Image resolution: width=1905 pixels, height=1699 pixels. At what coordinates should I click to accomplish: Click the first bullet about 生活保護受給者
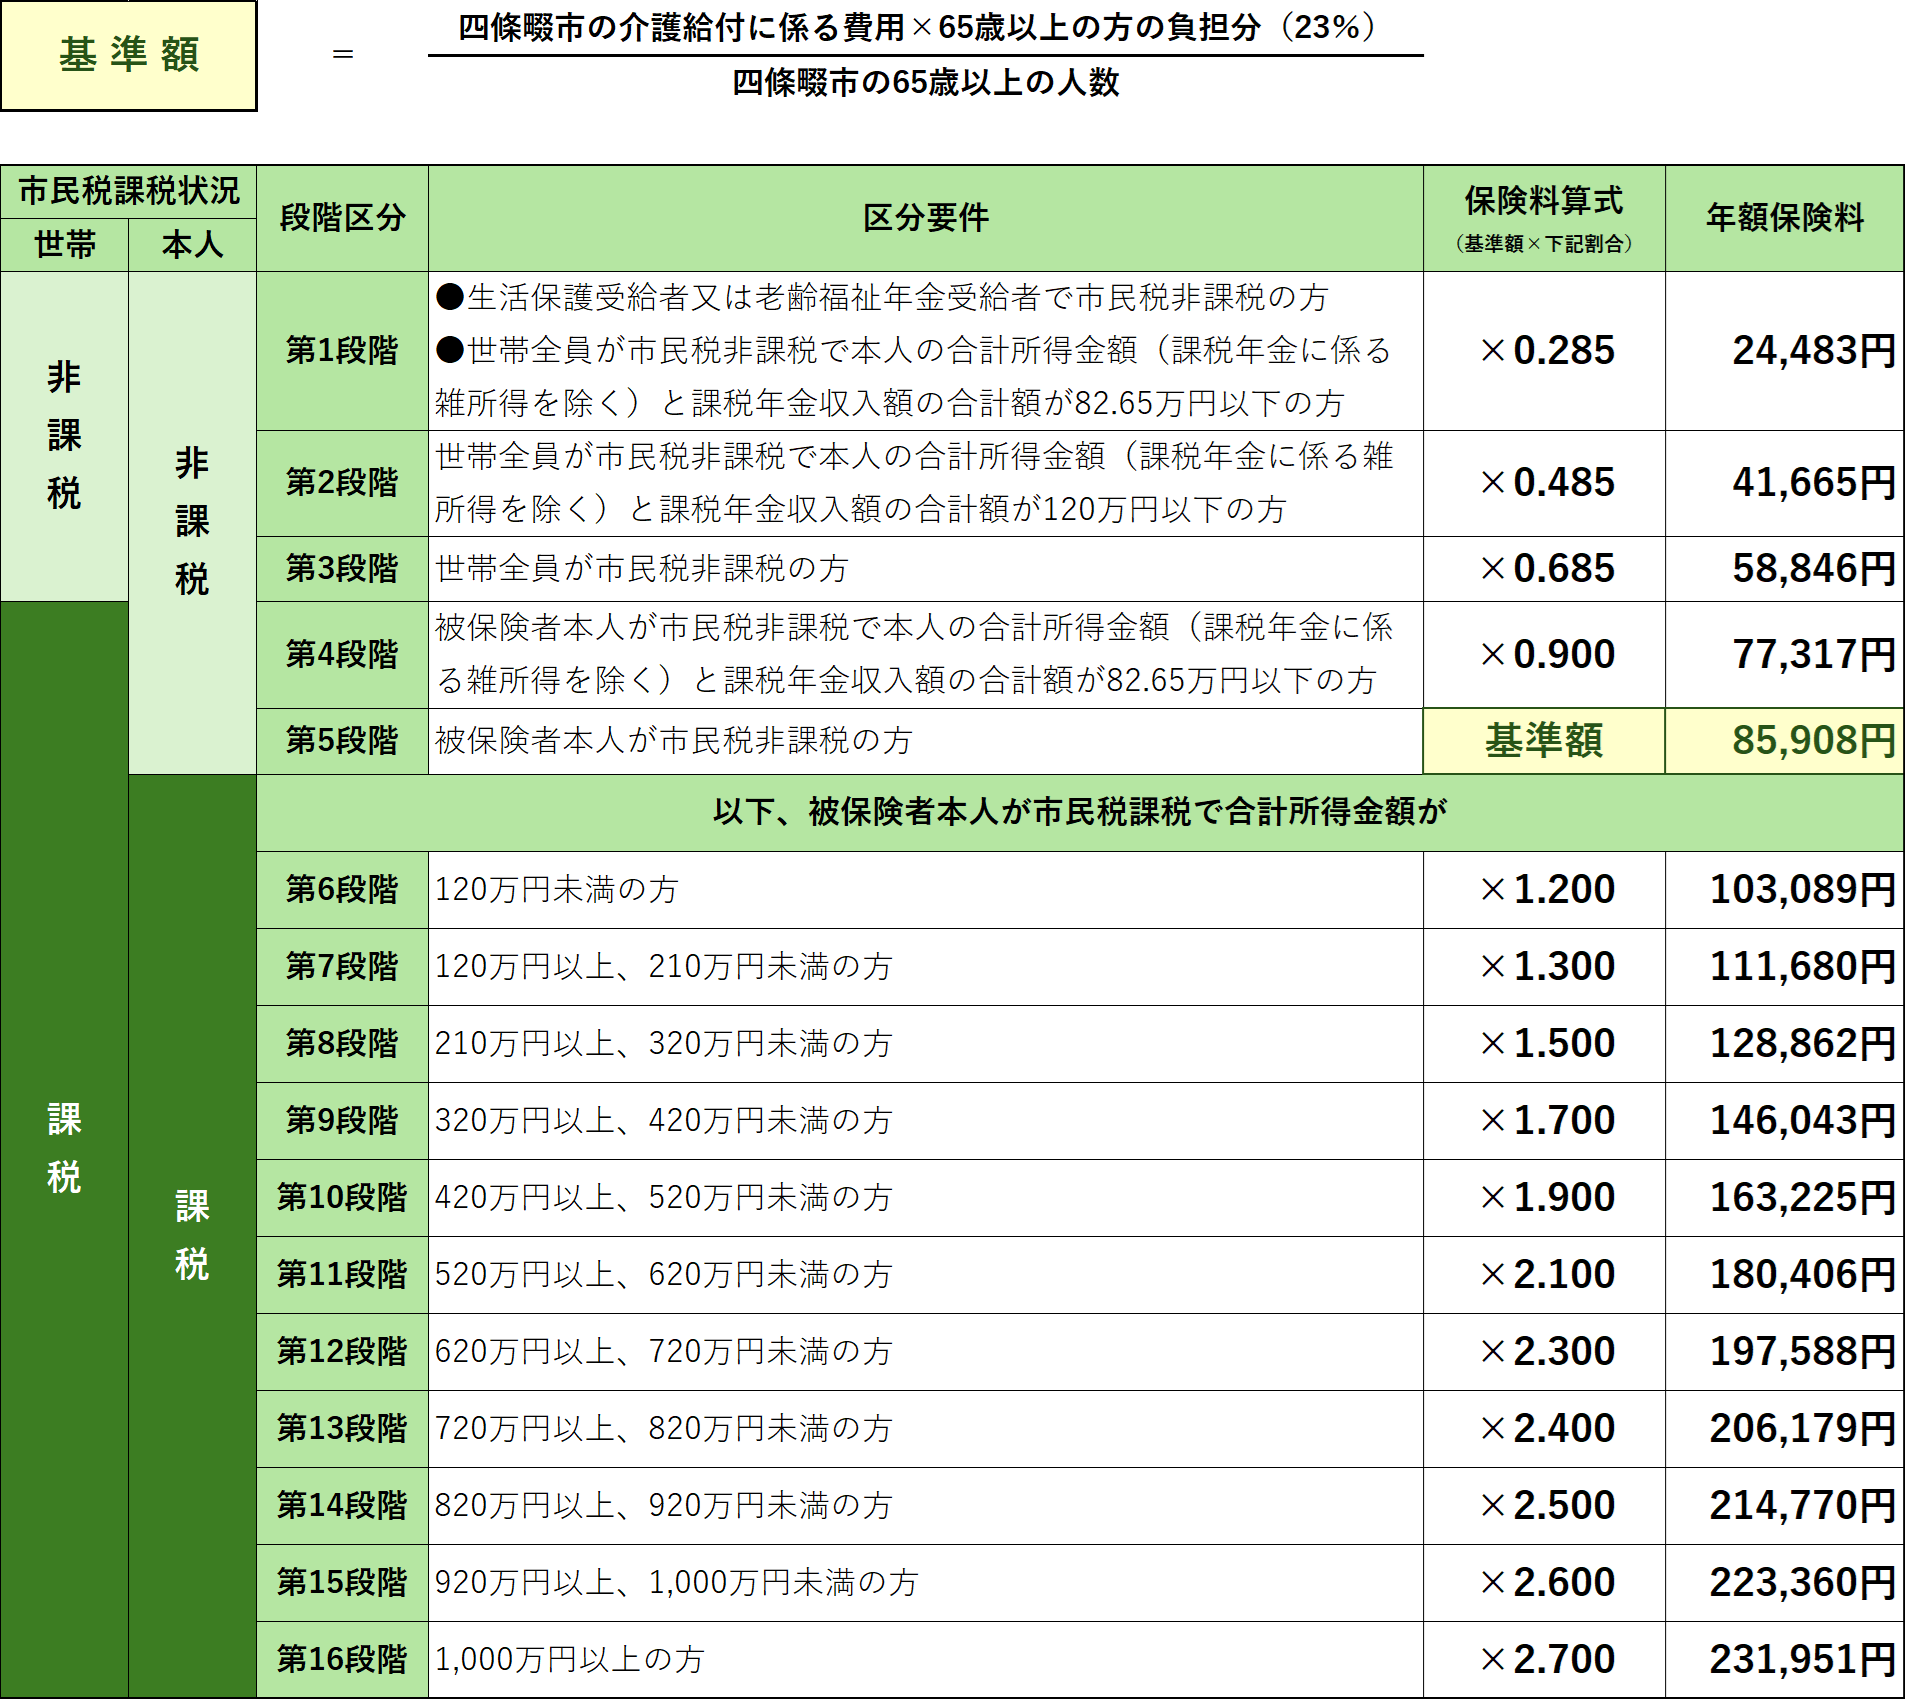(x=881, y=298)
